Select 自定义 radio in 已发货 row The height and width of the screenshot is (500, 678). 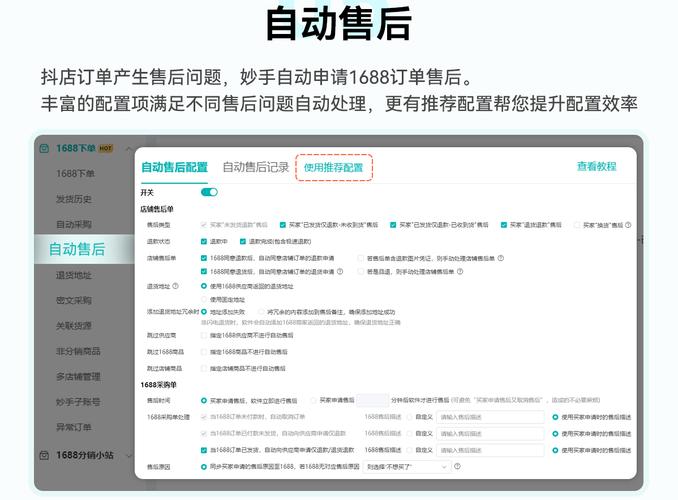pos(409,450)
